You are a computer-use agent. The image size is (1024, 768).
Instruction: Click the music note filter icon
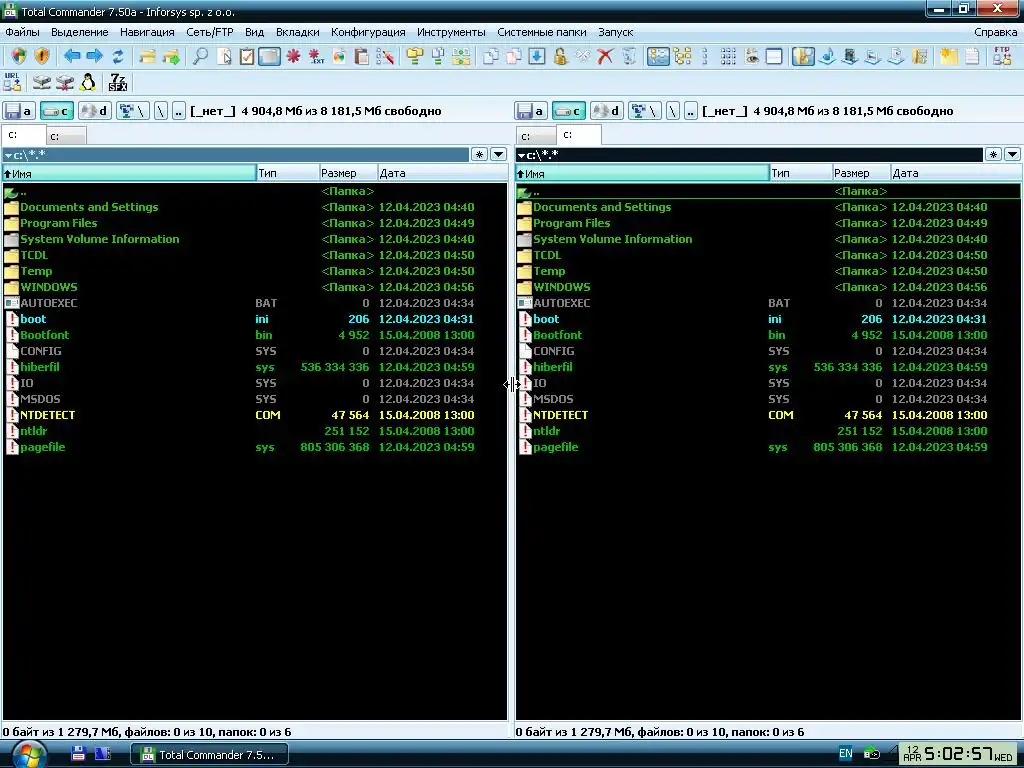tap(827, 56)
